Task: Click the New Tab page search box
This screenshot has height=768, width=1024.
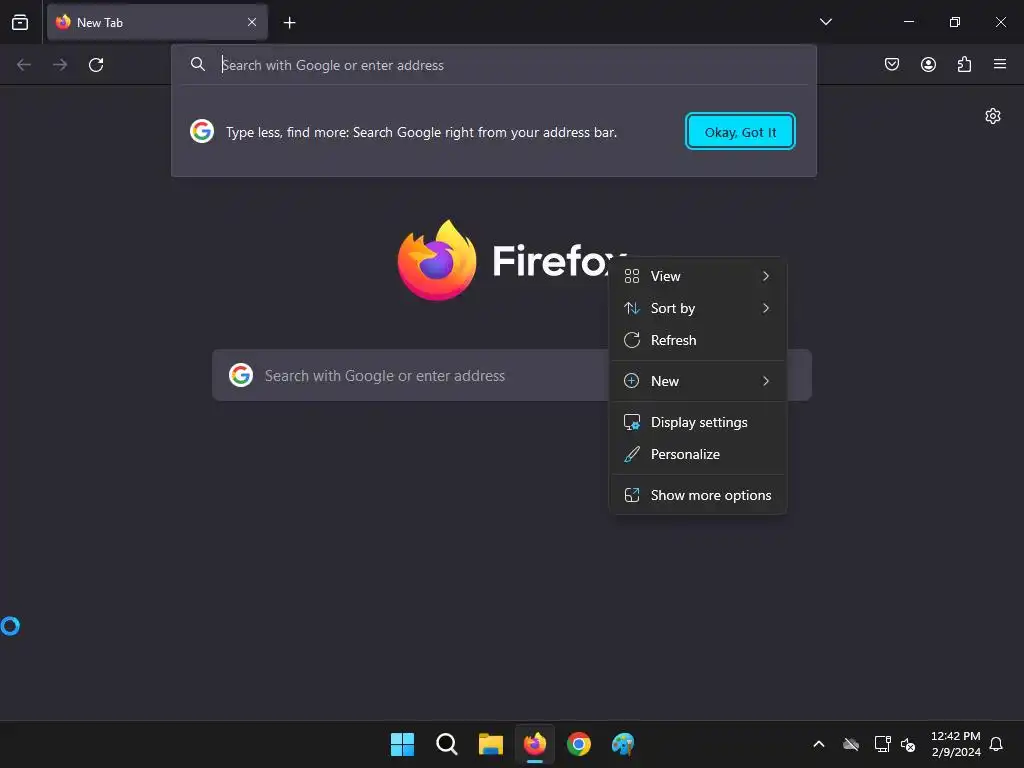Action: pyautogui.click(x=511, y=376)
